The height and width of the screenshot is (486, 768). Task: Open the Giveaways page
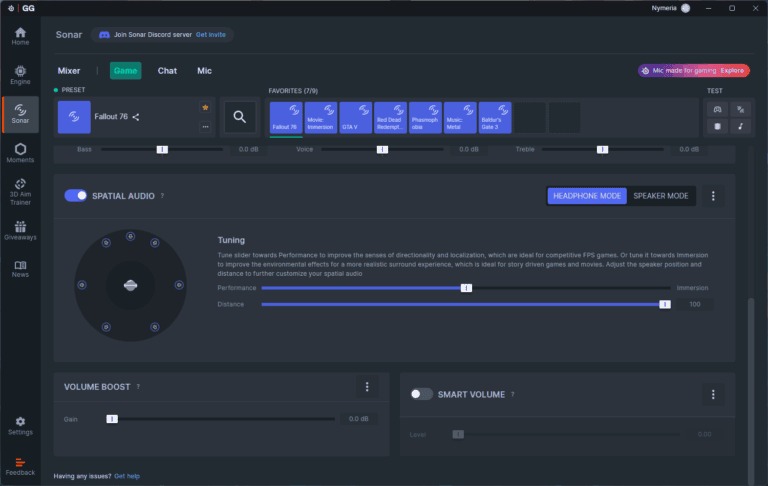coord(20,230)
